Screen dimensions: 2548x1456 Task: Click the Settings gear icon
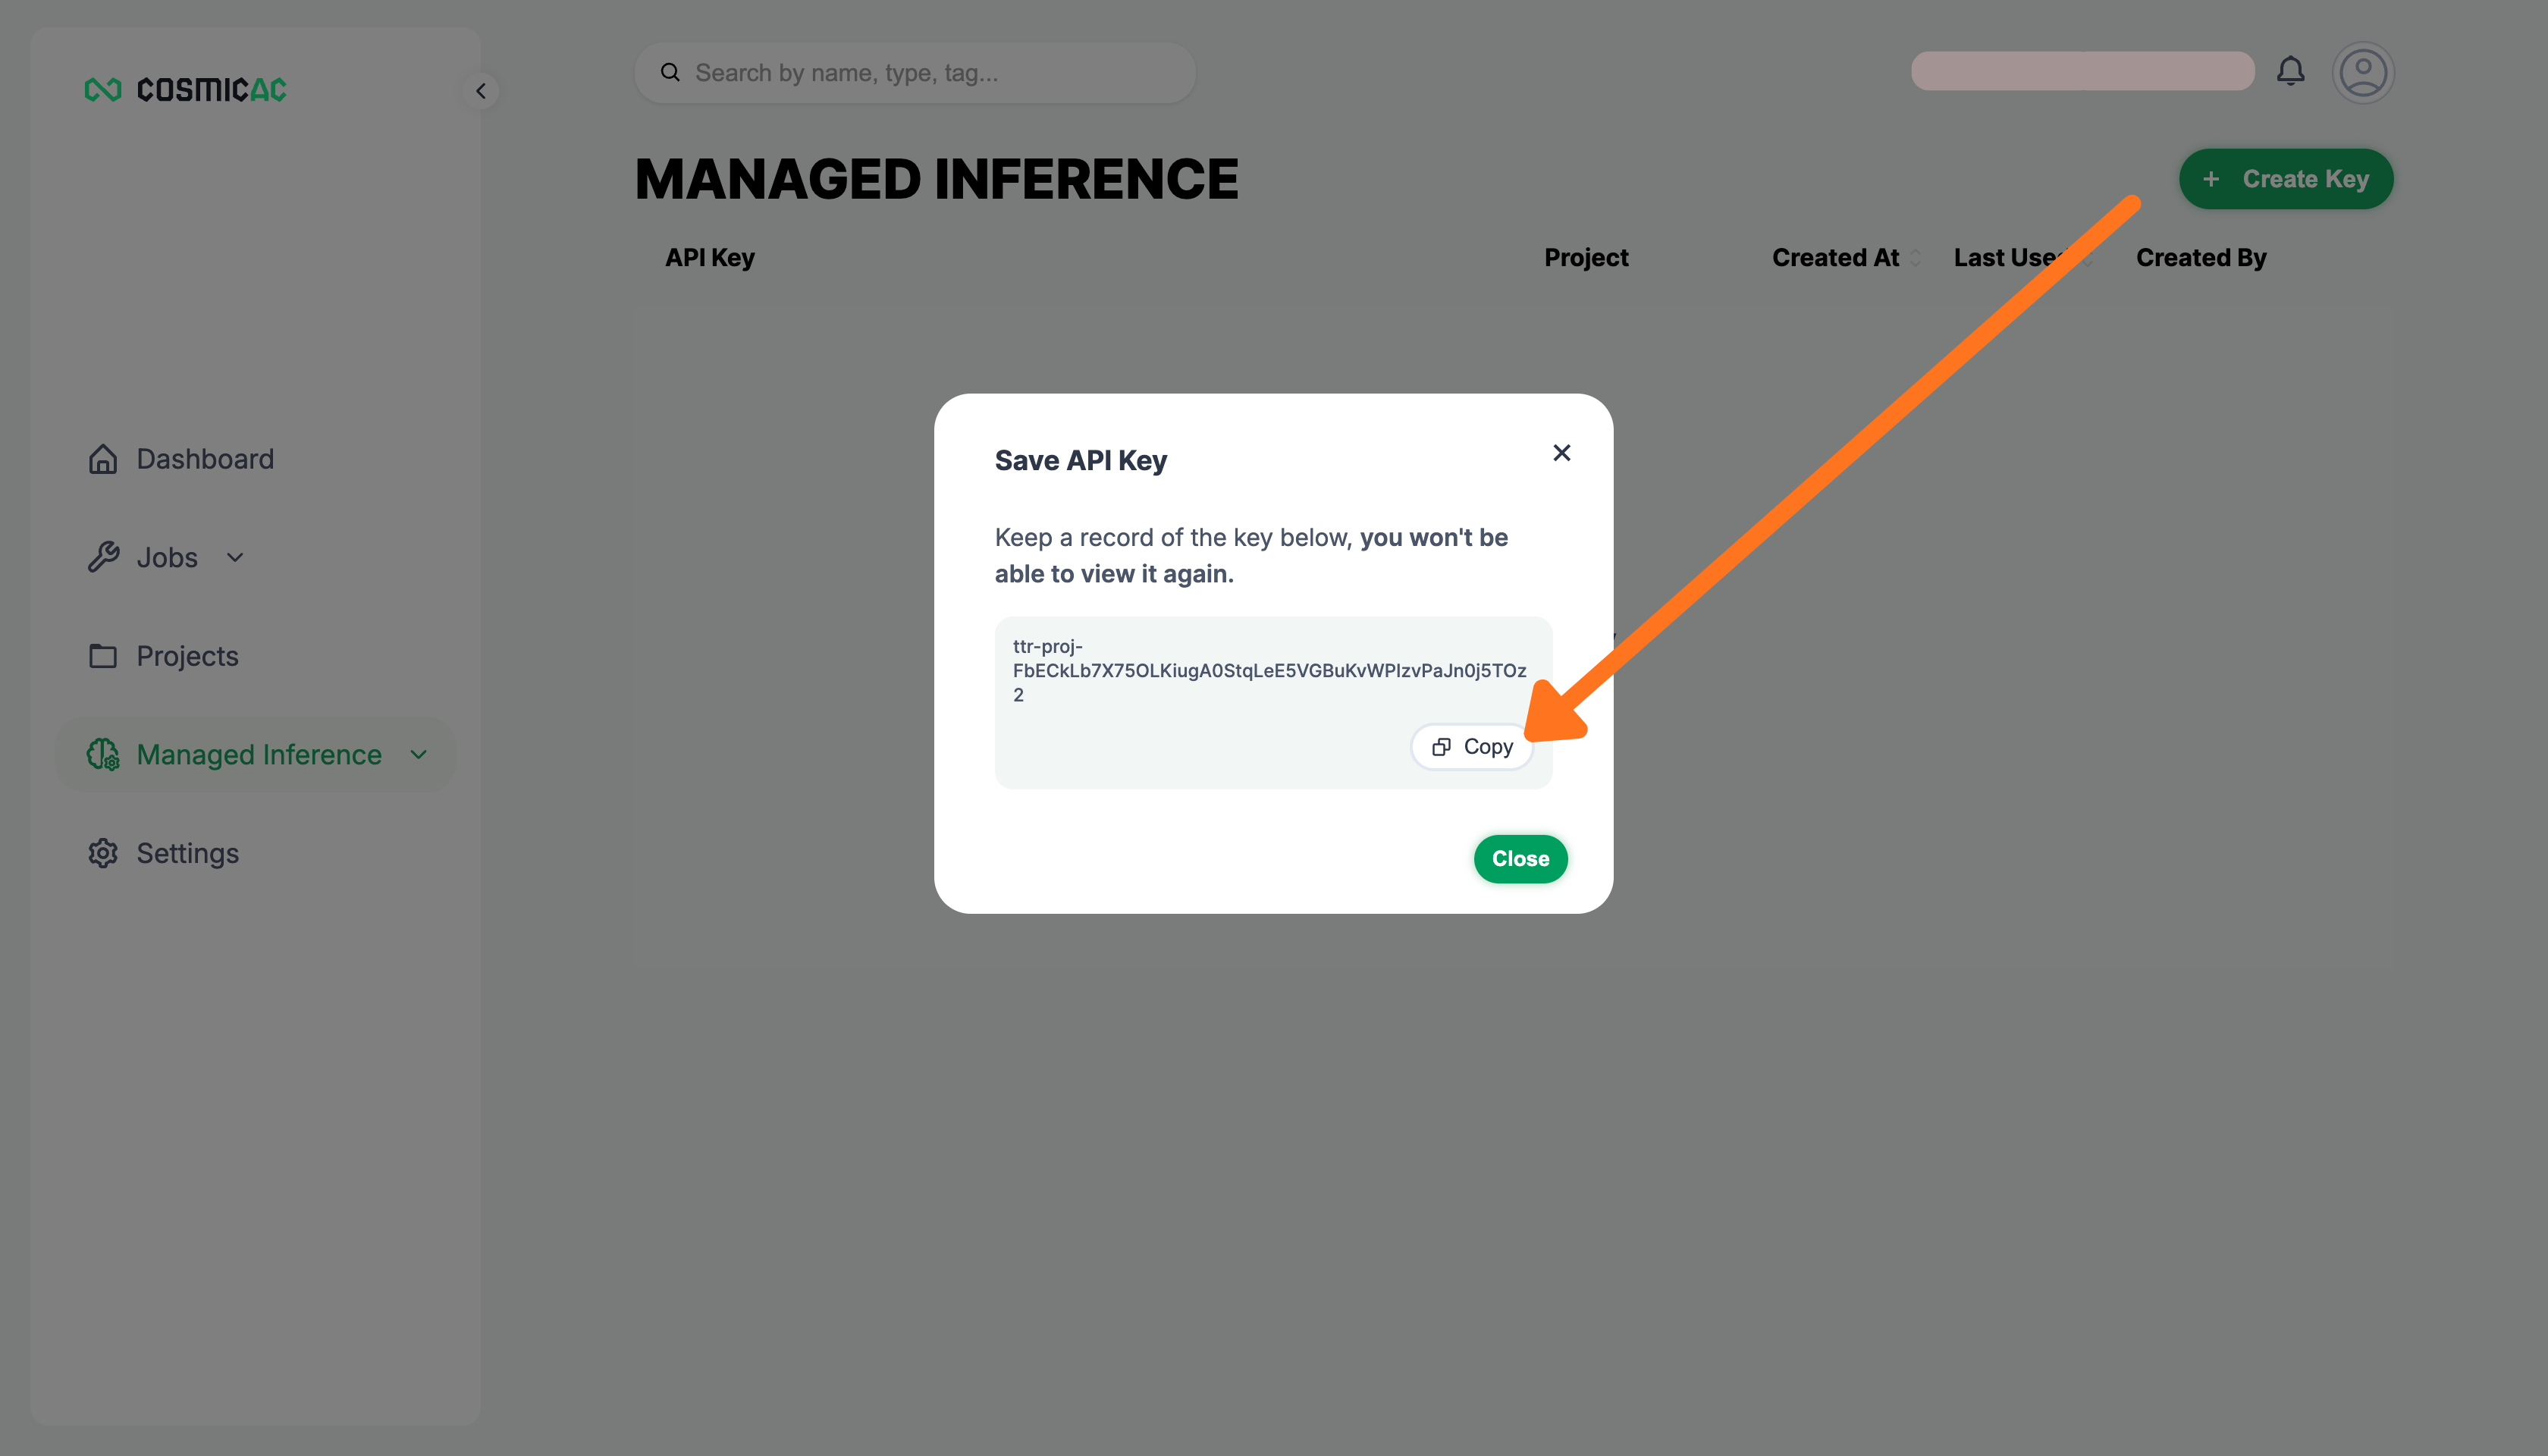(103, 853)
